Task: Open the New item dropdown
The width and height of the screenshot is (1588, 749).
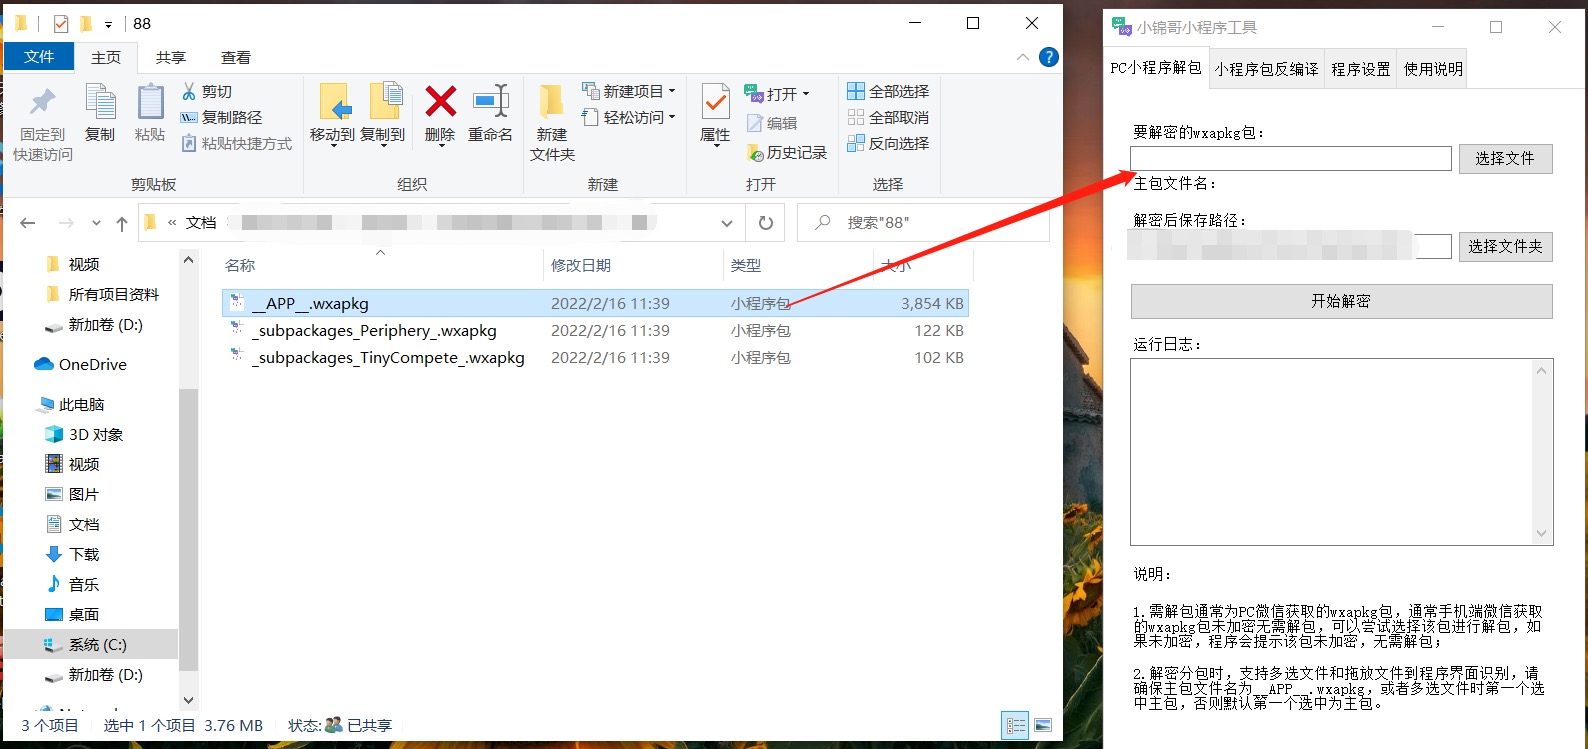Action: pyautogui.click(x=672, y=91)
